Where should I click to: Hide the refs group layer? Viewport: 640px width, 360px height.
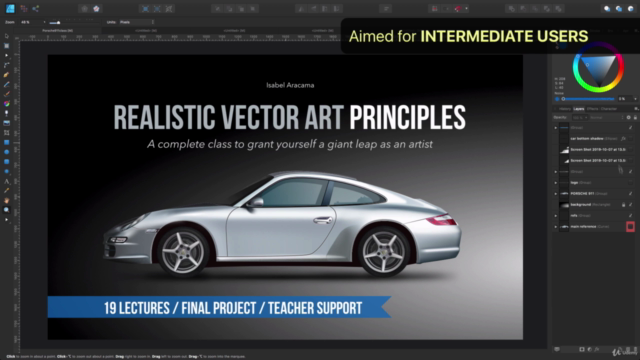(x=631, y=216)
